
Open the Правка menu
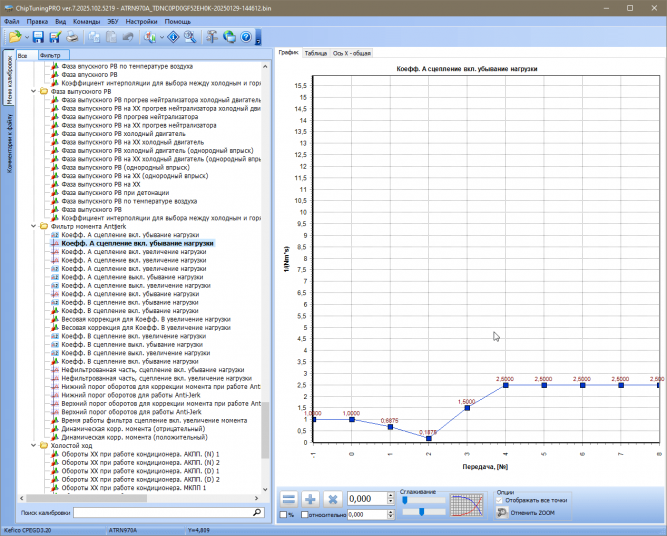[37, 21]
